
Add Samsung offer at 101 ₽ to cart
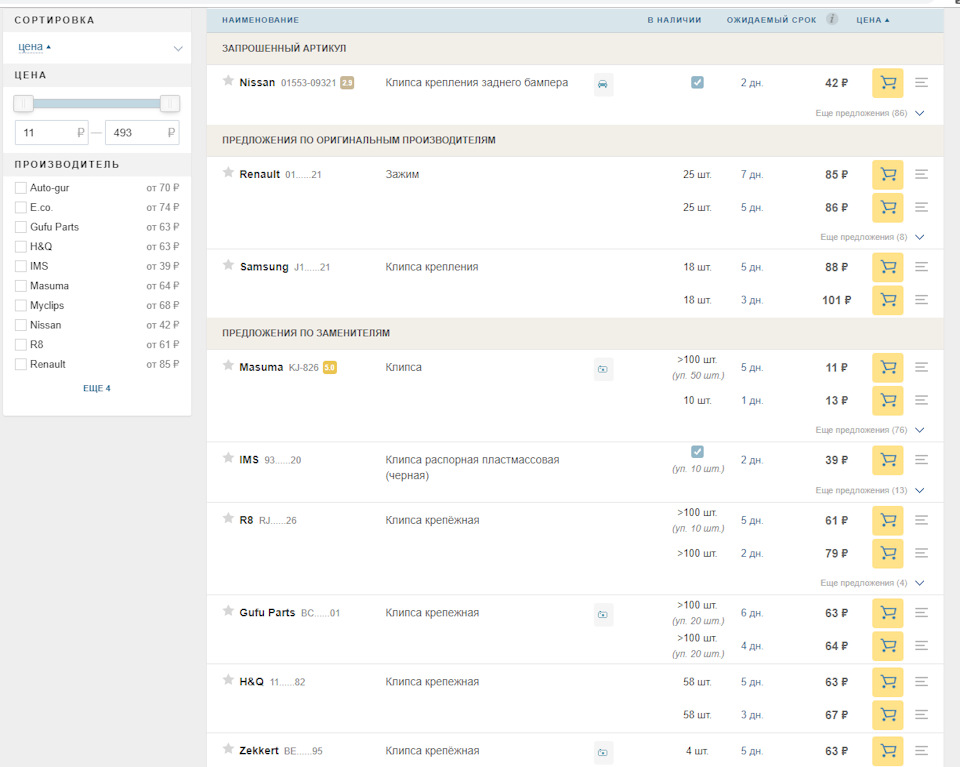point(887,300)
